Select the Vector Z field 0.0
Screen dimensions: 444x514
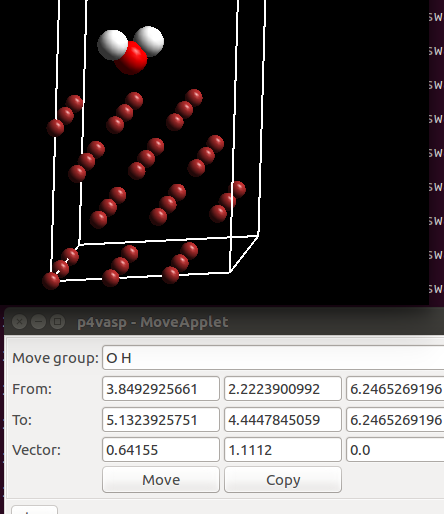[x=395, y=450]
